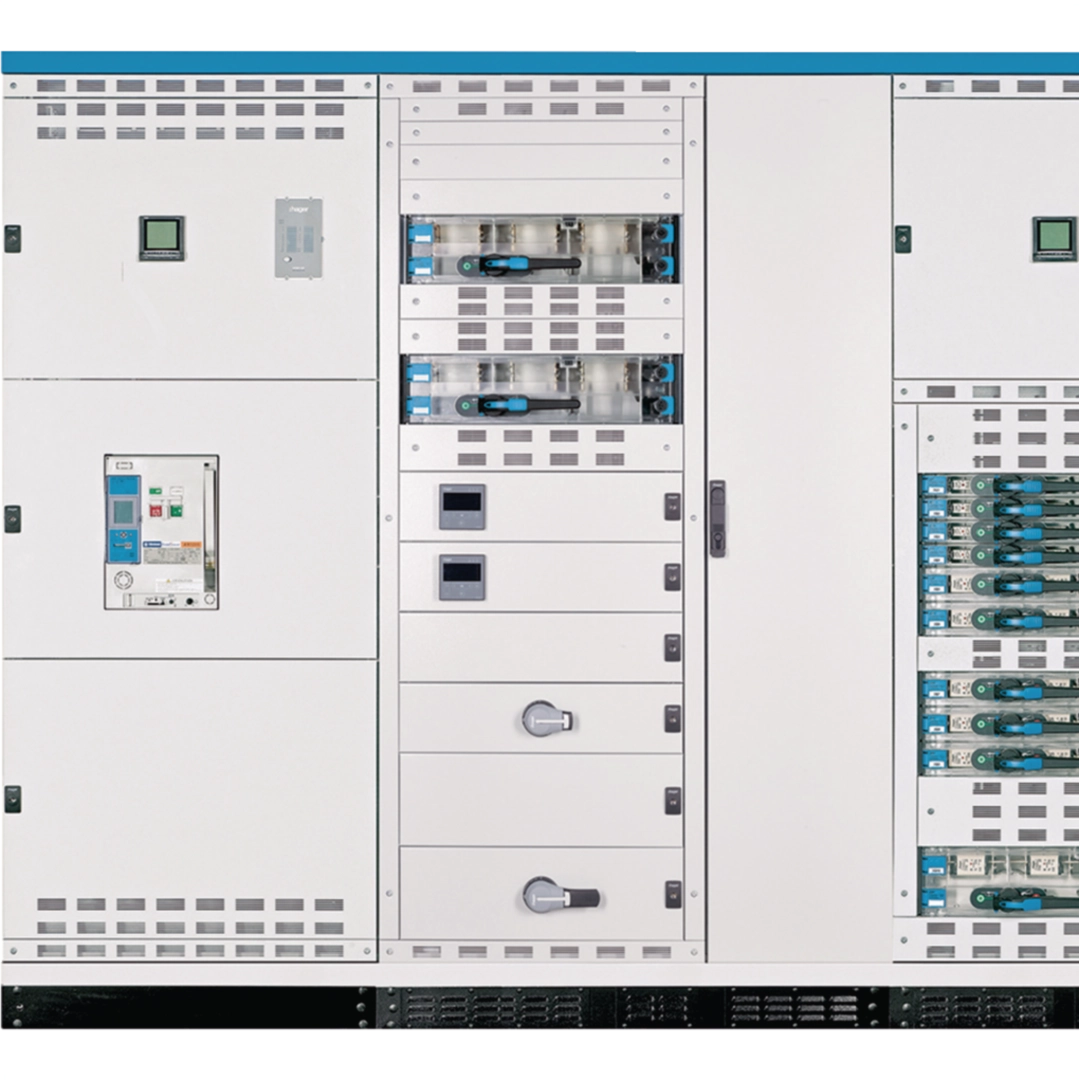Viewport: 1079px width, 1080px height.
Task: Click the bottom door lock on left cabinet
Action: (12, 799)
